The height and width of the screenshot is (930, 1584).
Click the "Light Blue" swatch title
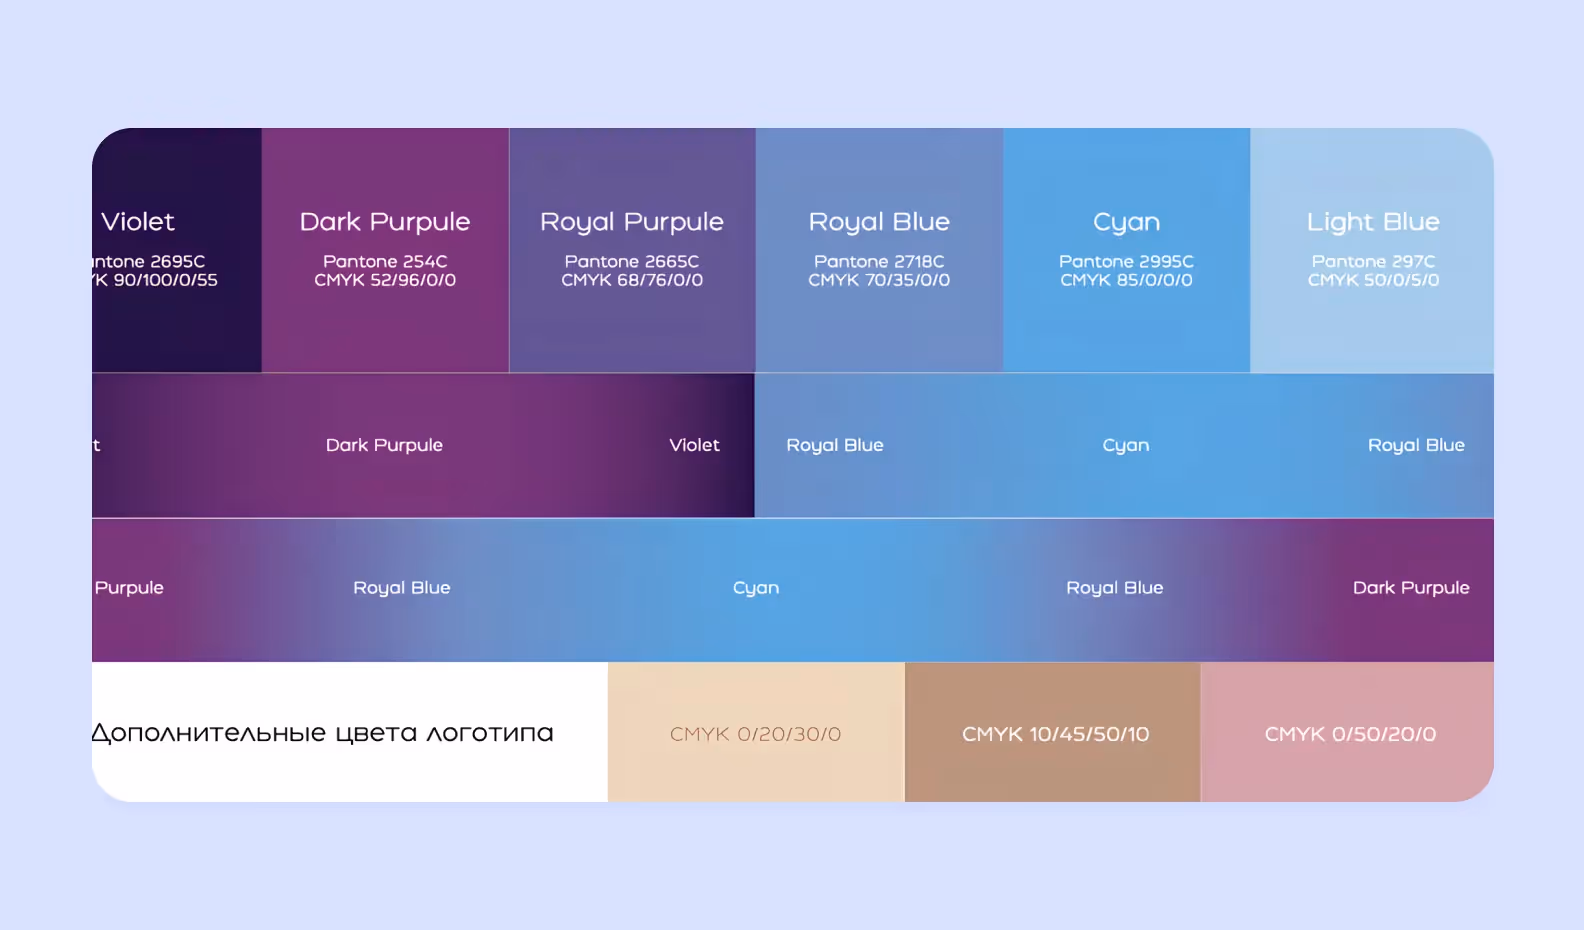(x=1373, y=222)
